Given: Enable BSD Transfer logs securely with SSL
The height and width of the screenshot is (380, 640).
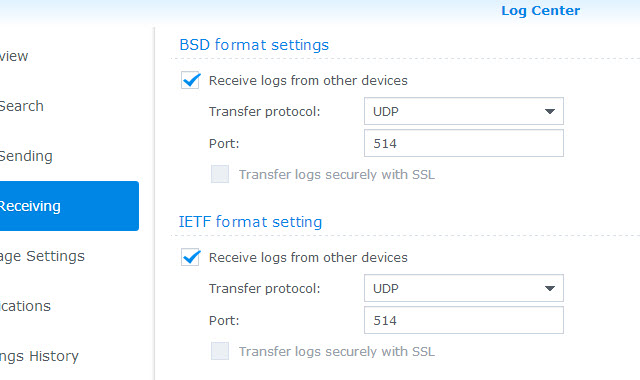Looking at the screenshot, I should point(220,174).
